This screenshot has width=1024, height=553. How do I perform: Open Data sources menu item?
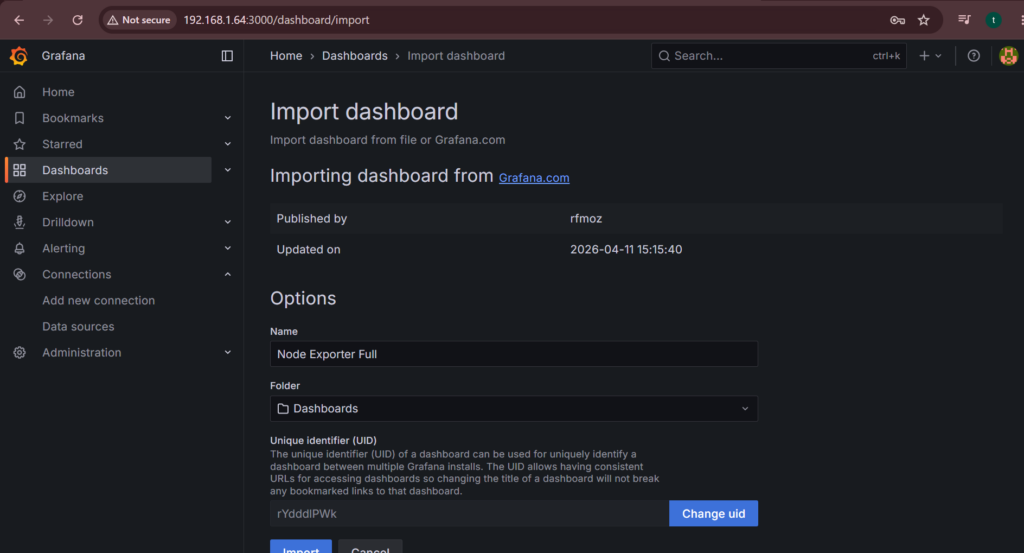pos(78,326)
